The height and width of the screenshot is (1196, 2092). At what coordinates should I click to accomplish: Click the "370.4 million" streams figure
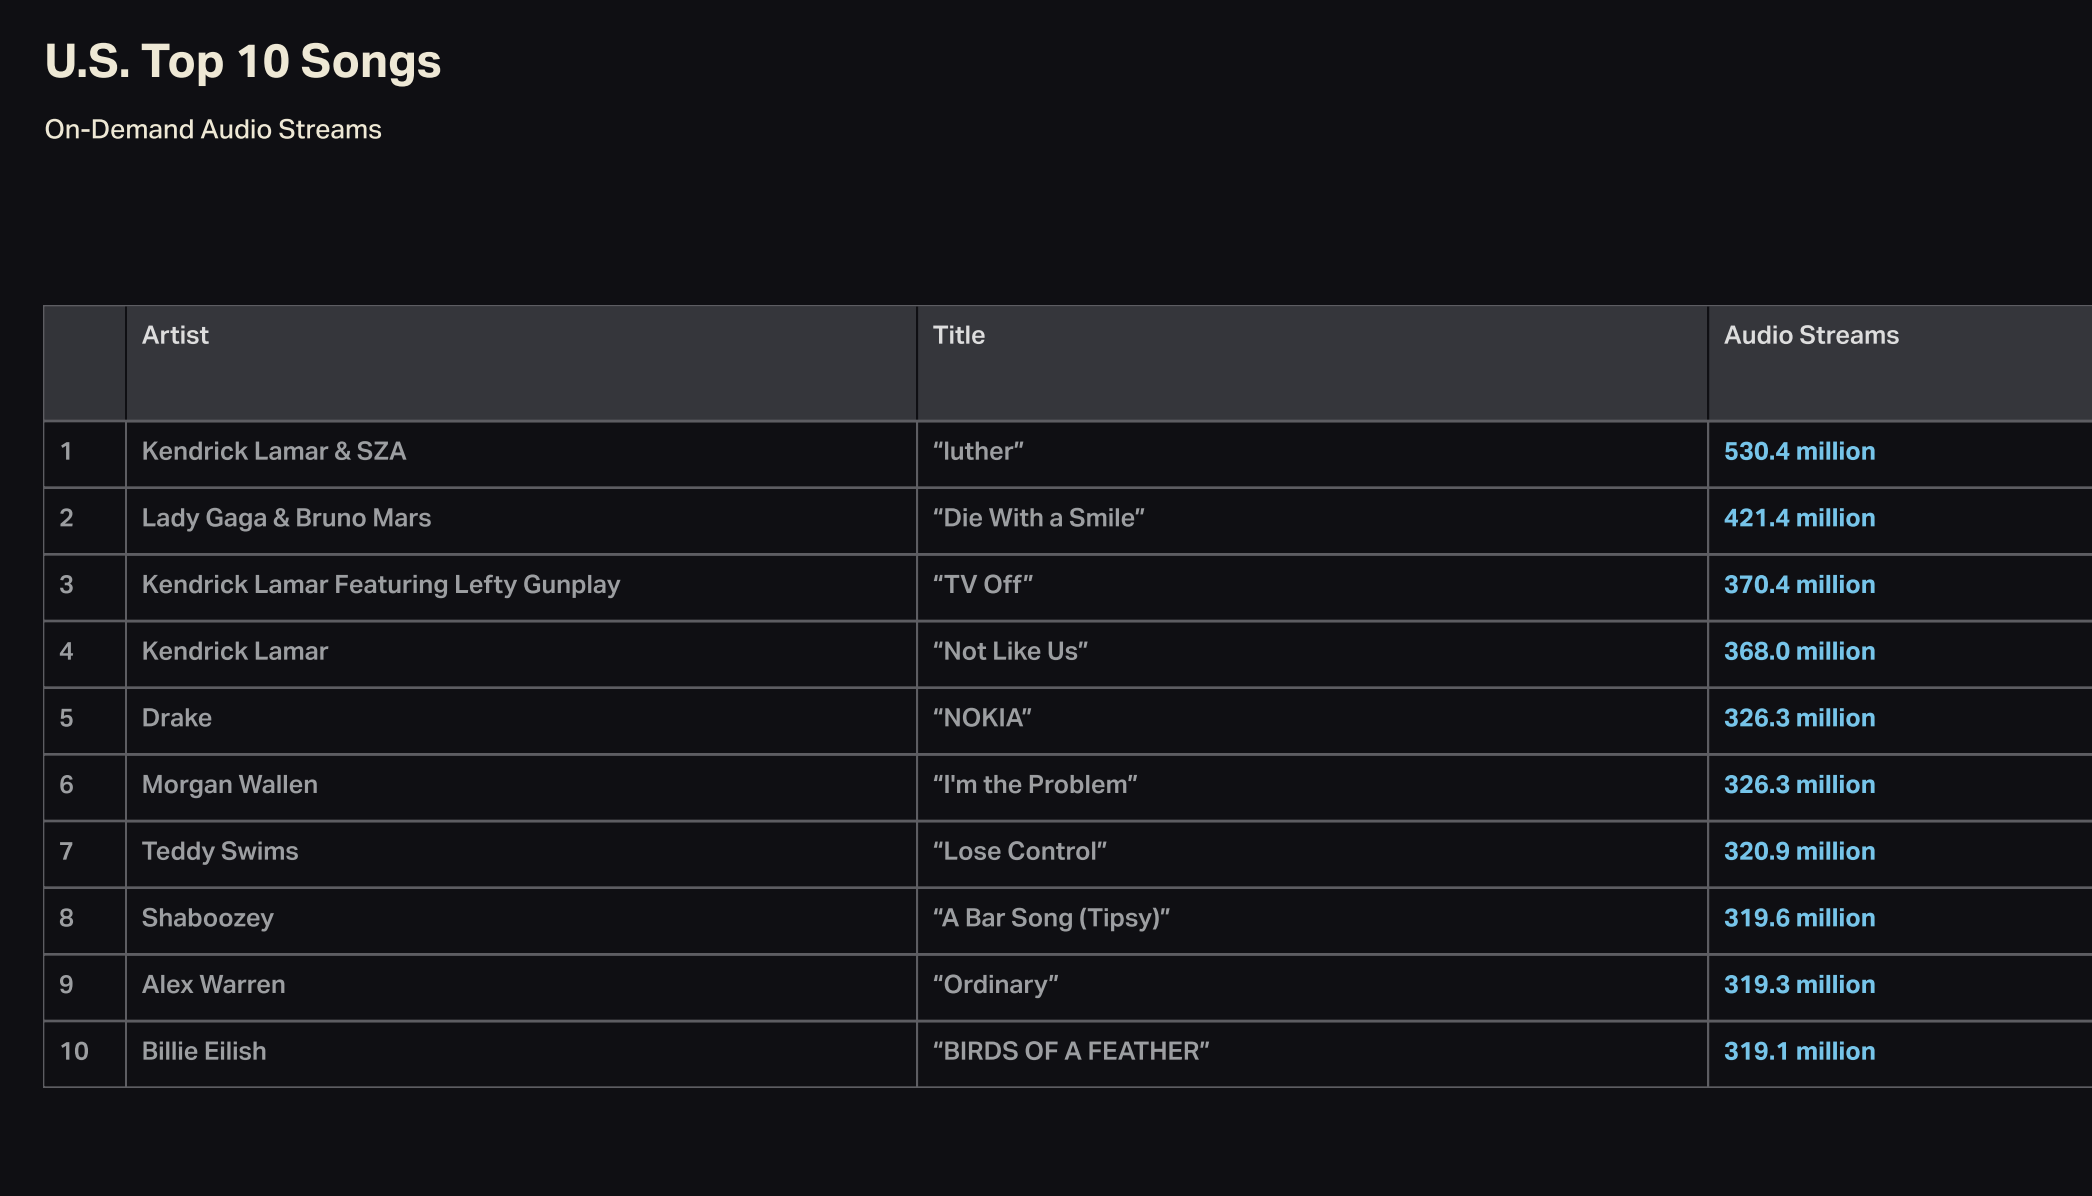coord(1799,585)
